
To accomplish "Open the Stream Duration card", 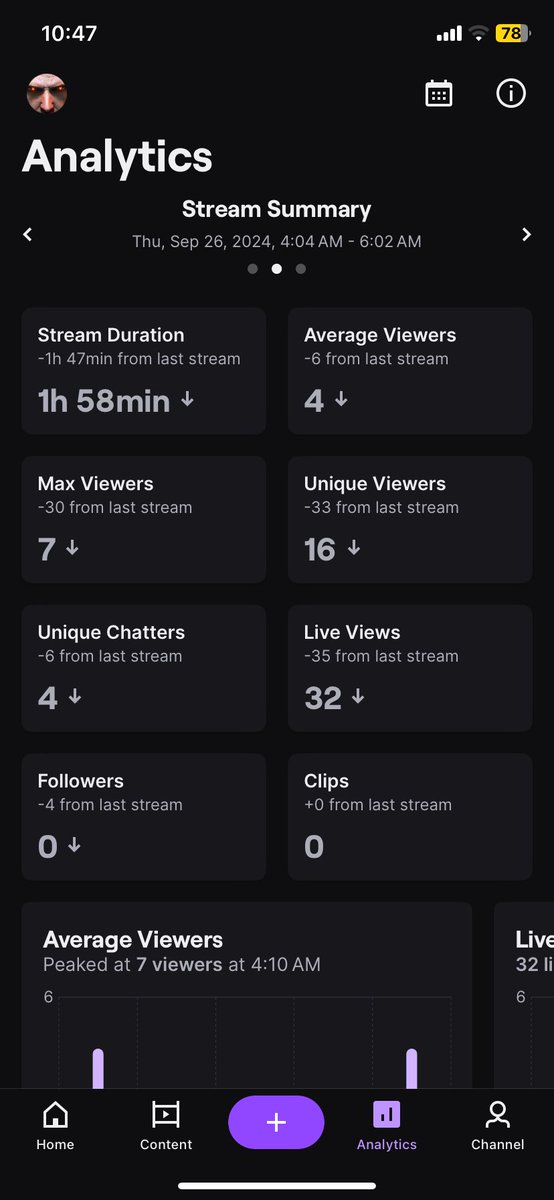I will 144,371.
